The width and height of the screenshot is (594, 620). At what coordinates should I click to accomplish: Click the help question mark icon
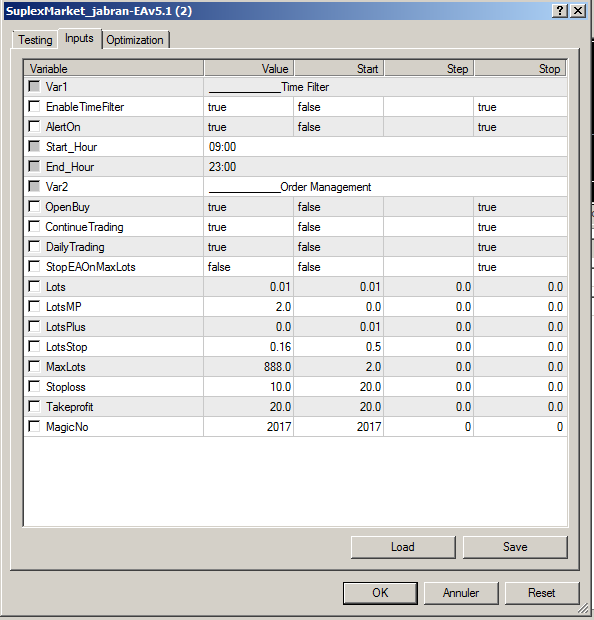tap(560, 11)
